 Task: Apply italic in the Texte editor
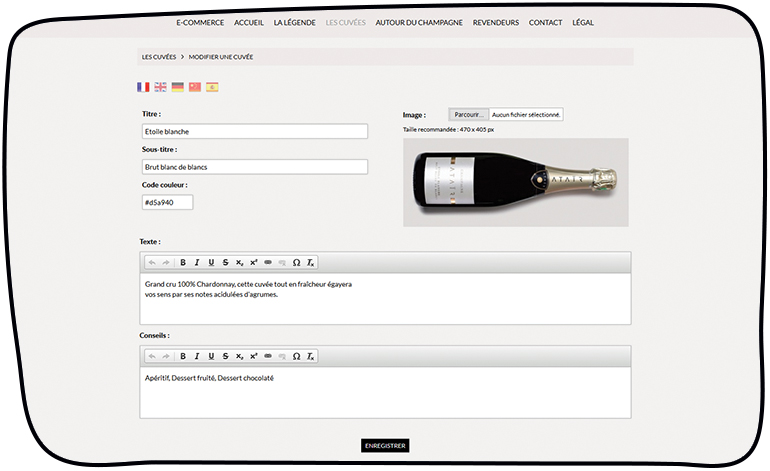click(197, 262)
